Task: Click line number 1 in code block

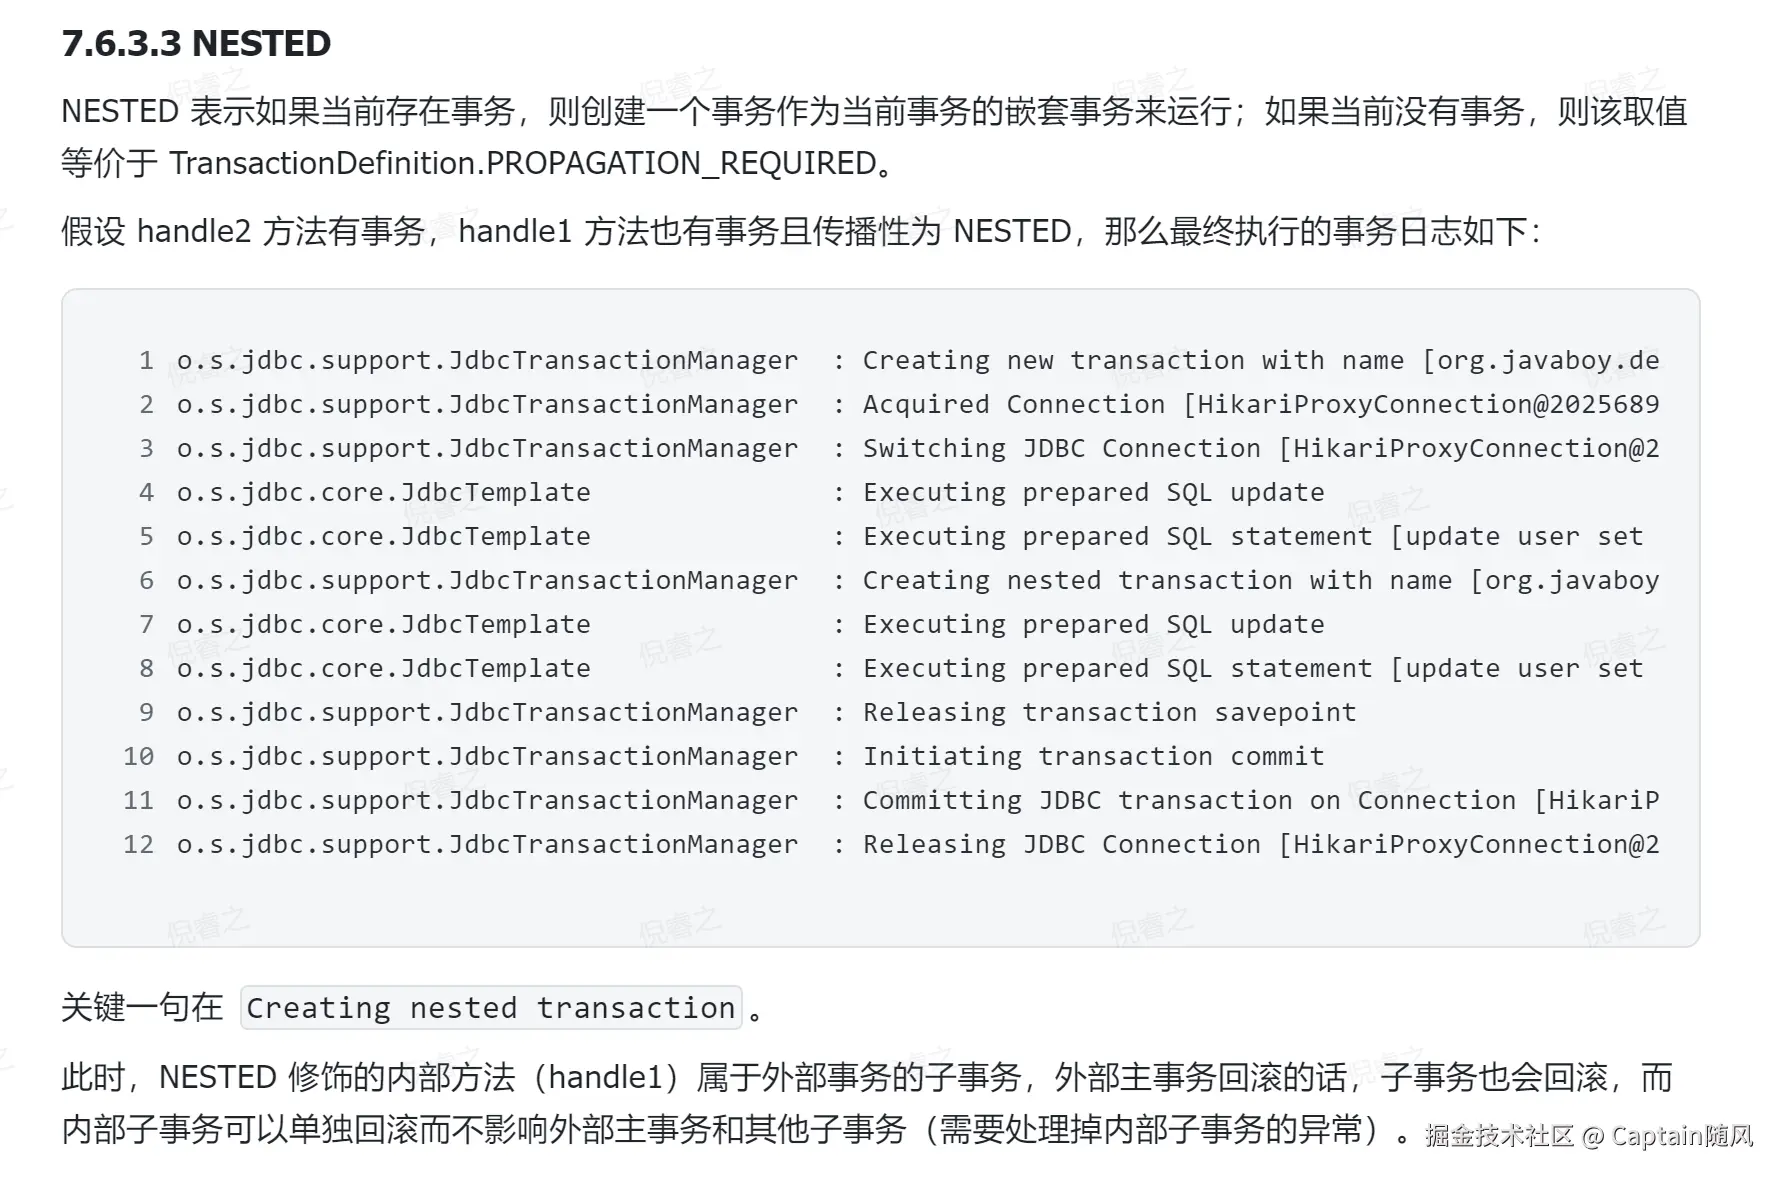Action: coord(146,360)
